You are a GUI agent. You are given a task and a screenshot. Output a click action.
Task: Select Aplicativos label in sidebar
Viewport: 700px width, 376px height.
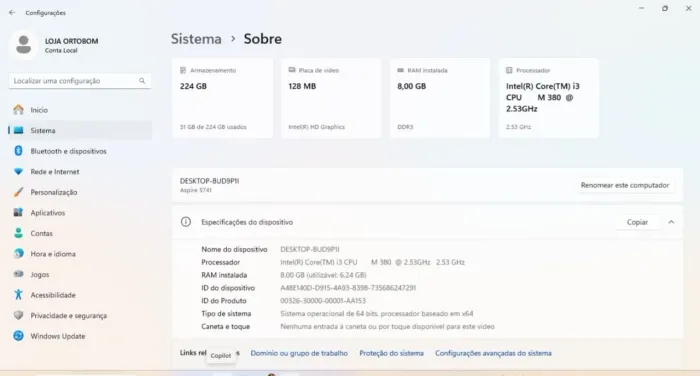tap(48, 213)
